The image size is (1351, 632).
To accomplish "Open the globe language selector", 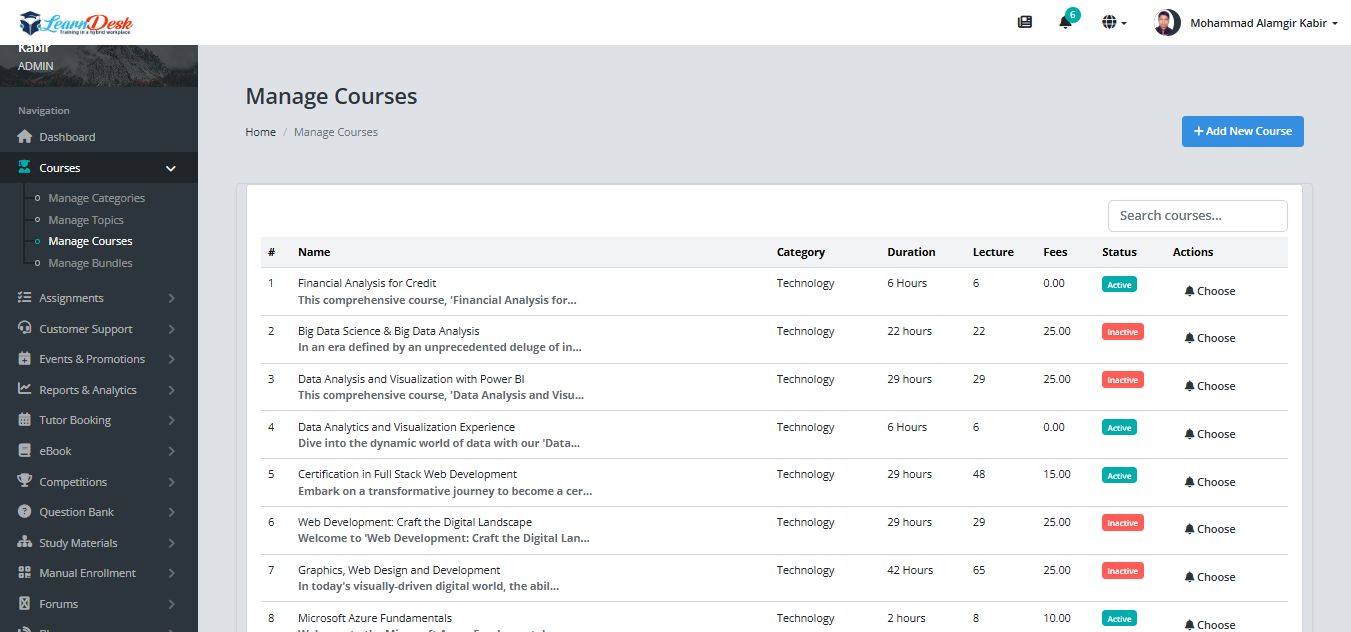I will [1113, 22].
